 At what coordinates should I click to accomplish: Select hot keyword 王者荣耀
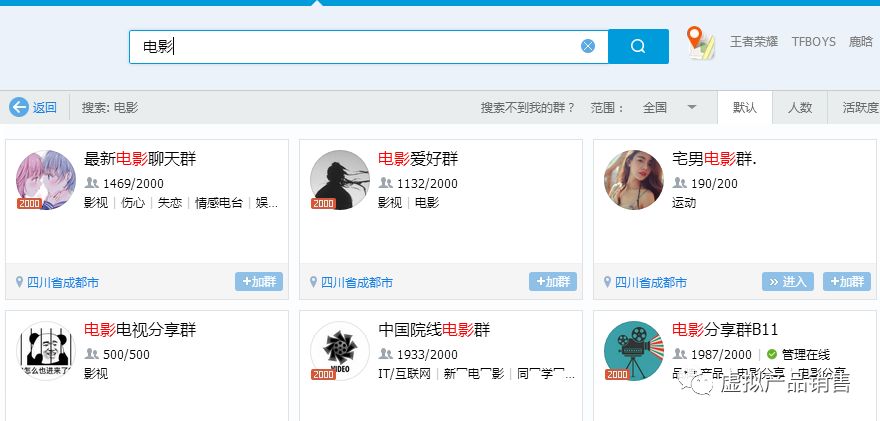coord(754,42)
